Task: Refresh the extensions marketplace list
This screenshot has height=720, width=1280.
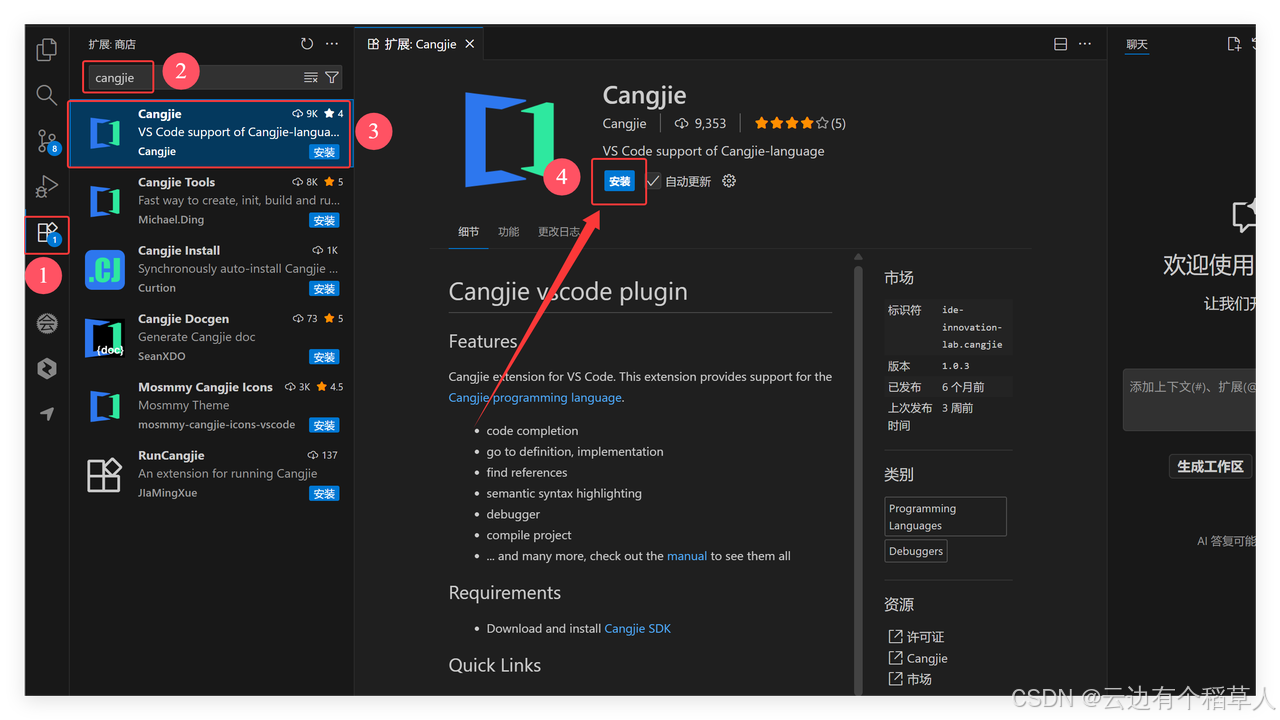Action: 307,44
